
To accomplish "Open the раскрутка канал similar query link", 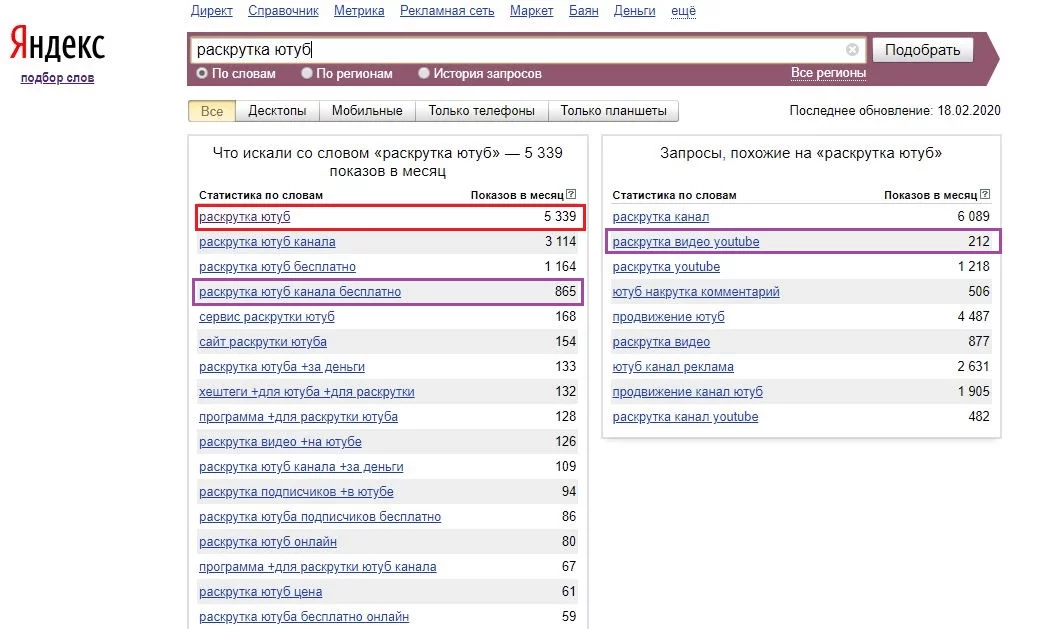I will 661,217.
